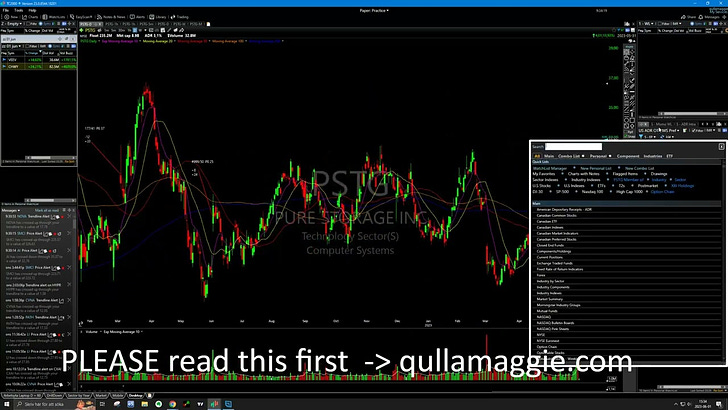Click Mark all as read in Messages
The width and height of the screenshot is (728, 410).
(x=47, y=210)
